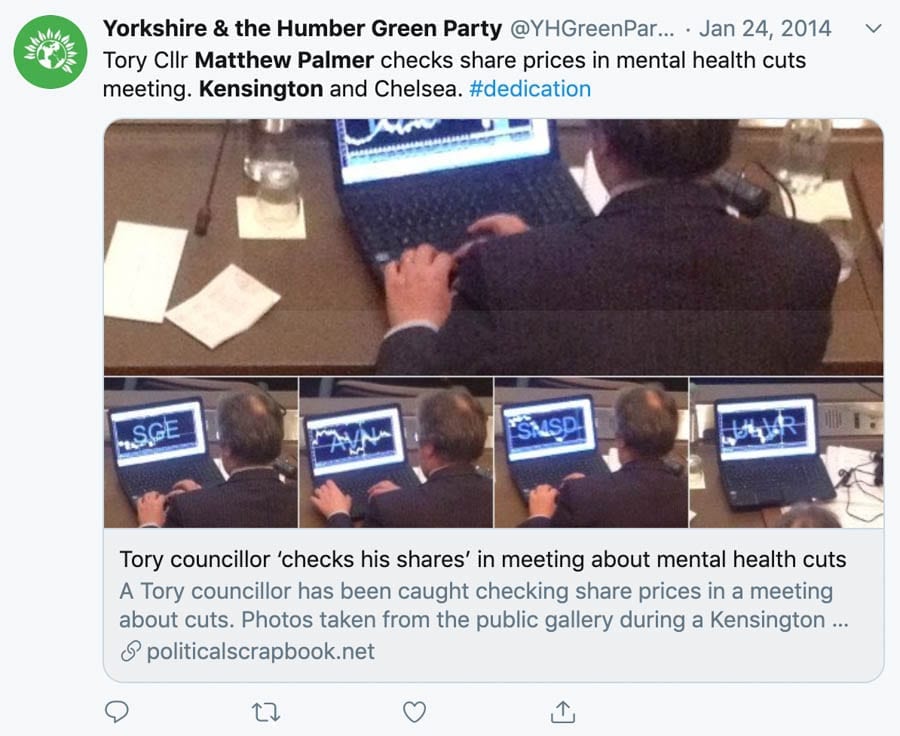Screen dimensions: 900x736
Task: Open the #dedication hashtag
Action: pyautogui.click(x=530, y=89)
